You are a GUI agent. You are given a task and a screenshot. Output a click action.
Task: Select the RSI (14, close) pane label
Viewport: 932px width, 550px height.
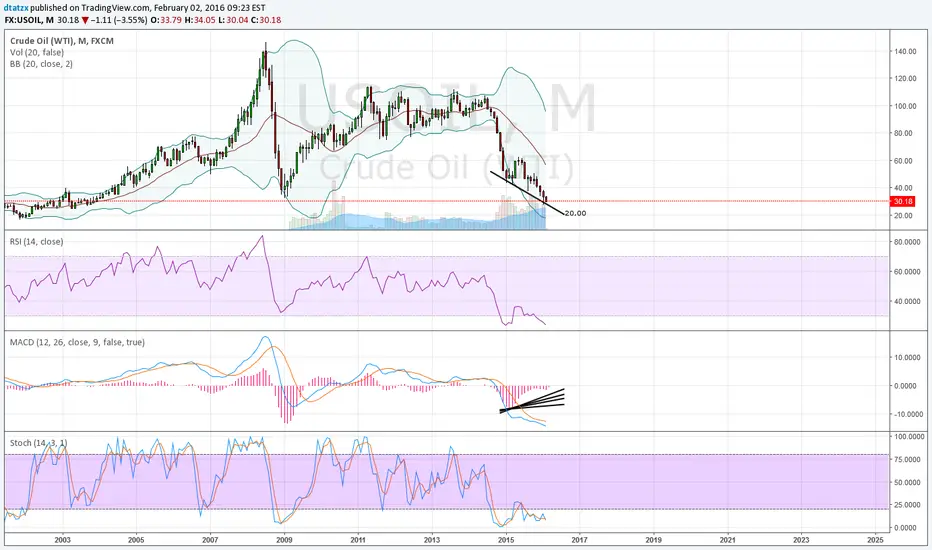pos(37,241)
